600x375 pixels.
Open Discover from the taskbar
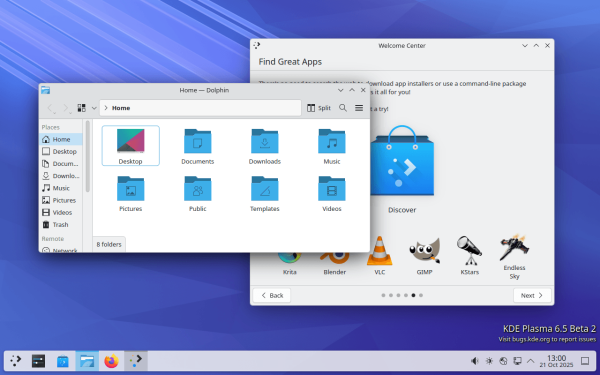coord(63,360)
